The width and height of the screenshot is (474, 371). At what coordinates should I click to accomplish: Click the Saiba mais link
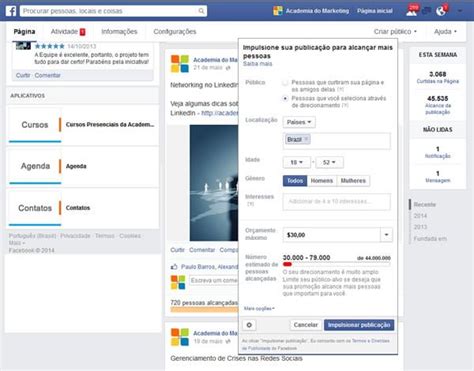pos(257,64)
